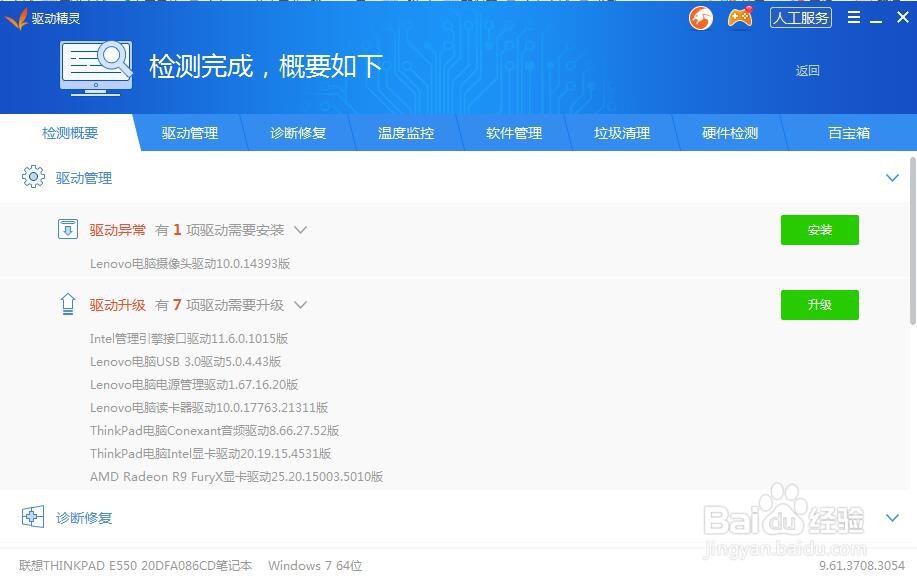Expand the 驱动异常 driver list arrow
Screen dimensions: 917x581
[300, 229]
